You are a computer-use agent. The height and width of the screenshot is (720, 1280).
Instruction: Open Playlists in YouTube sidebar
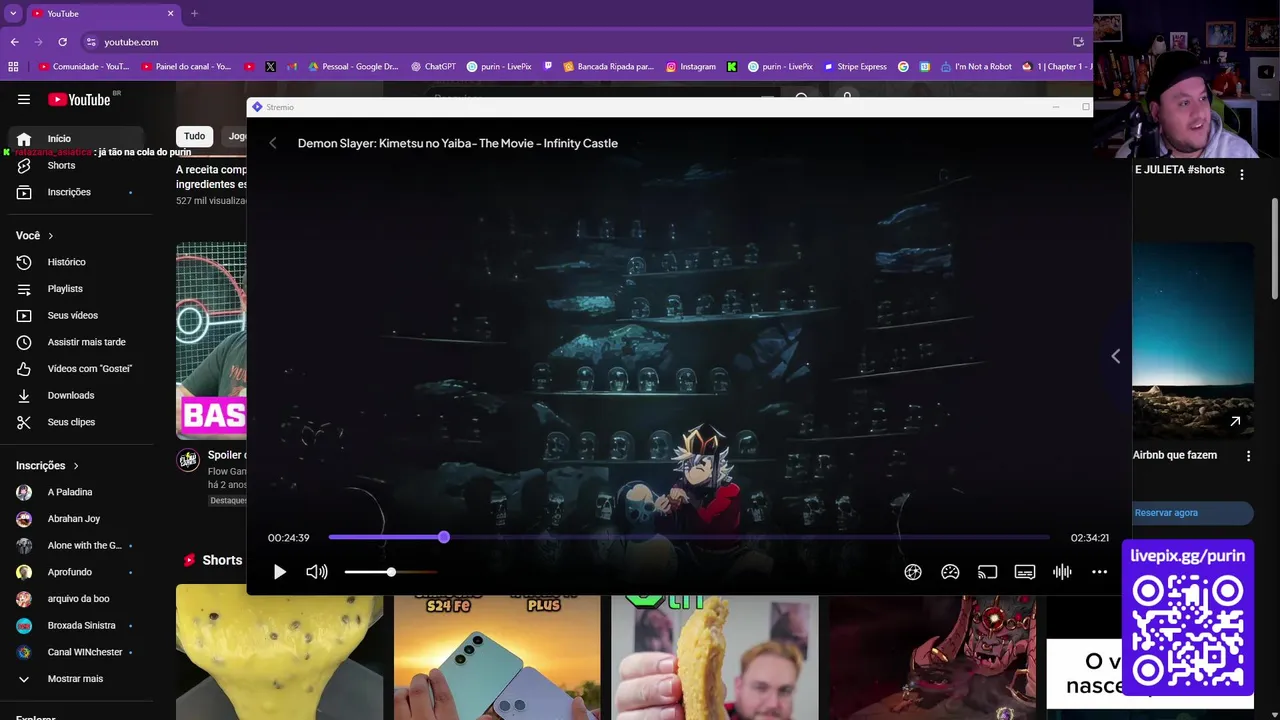(75, 289)
